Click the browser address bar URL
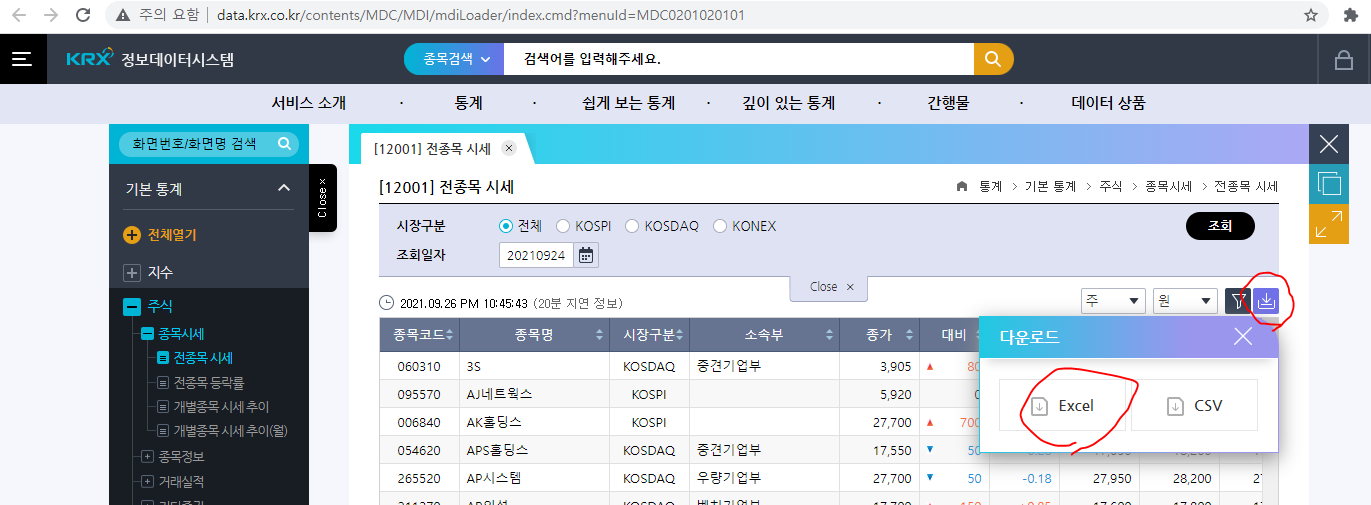1371x505 pixels. [x=480, y=15]
